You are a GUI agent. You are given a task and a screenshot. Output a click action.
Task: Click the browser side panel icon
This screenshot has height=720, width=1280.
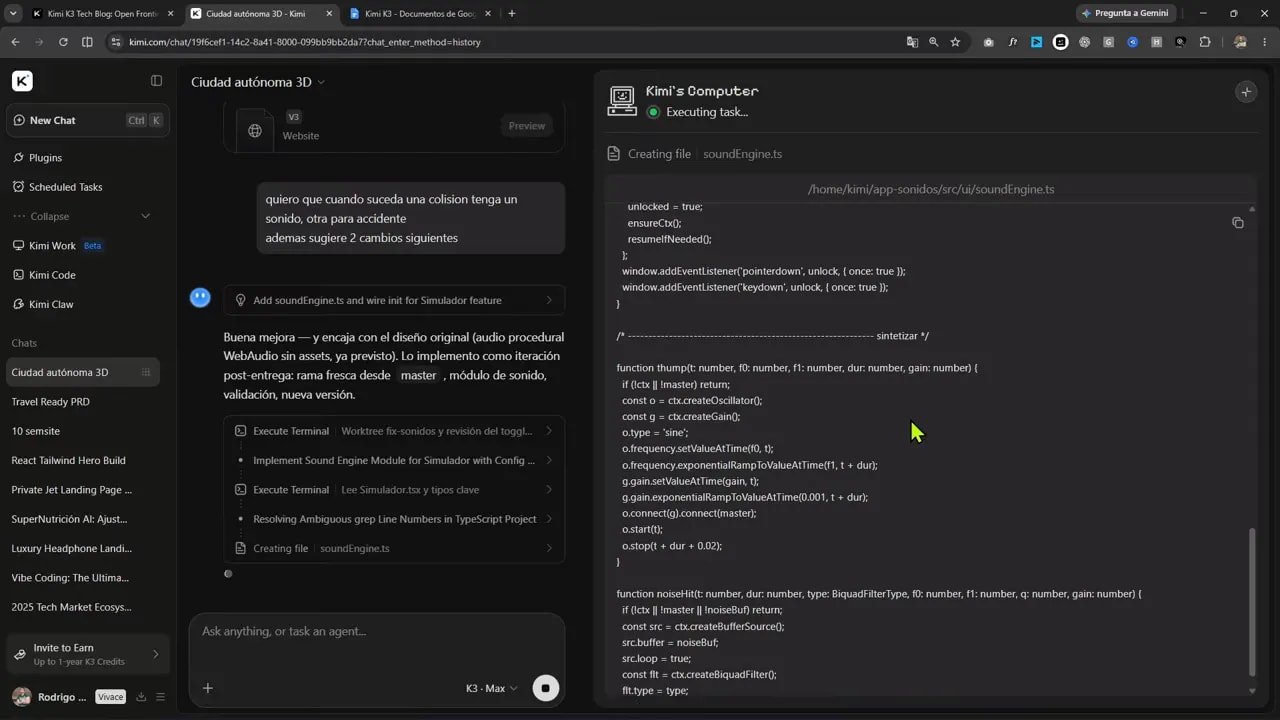click(87, 42)
